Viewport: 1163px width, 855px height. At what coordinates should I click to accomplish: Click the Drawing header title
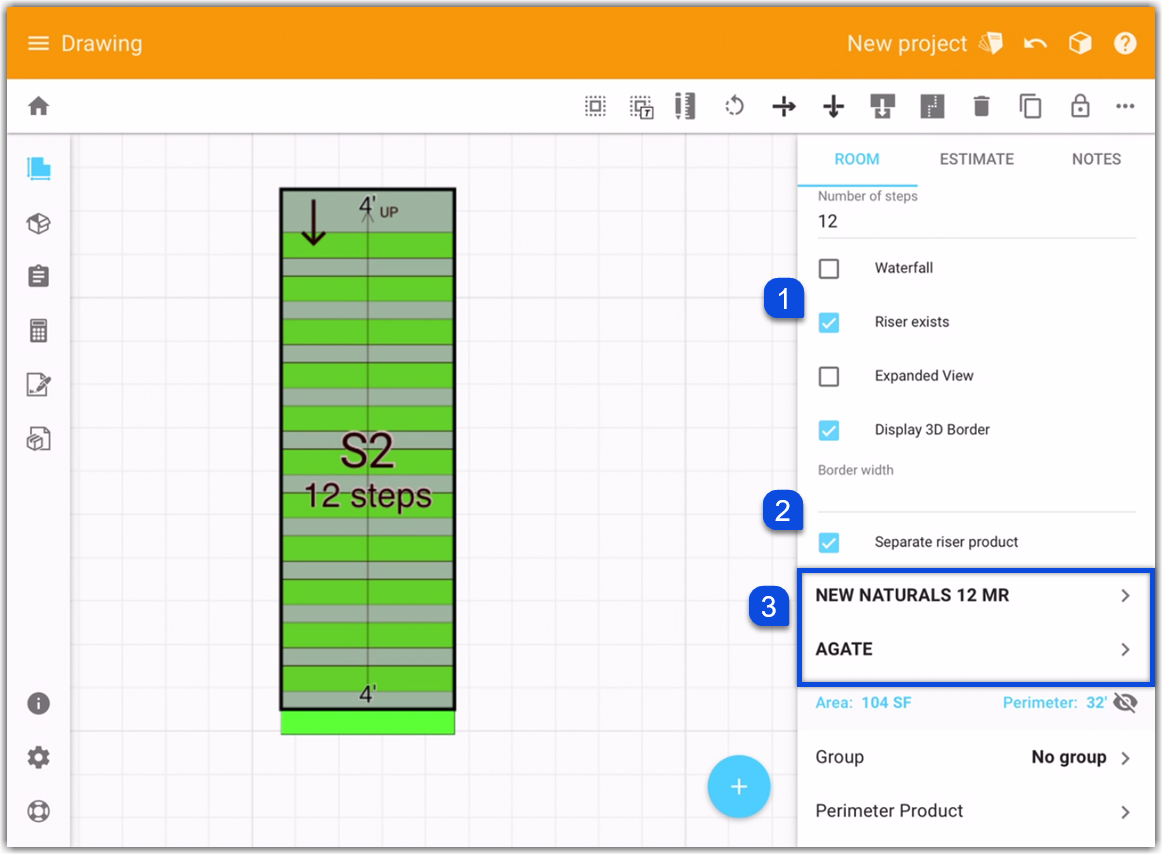[x=102, y=44]
